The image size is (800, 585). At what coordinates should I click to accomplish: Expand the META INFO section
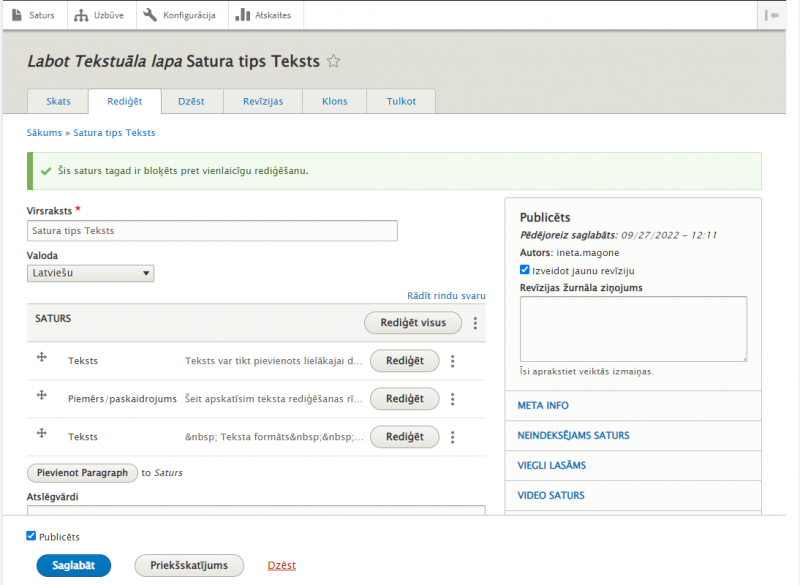[633, 405]
